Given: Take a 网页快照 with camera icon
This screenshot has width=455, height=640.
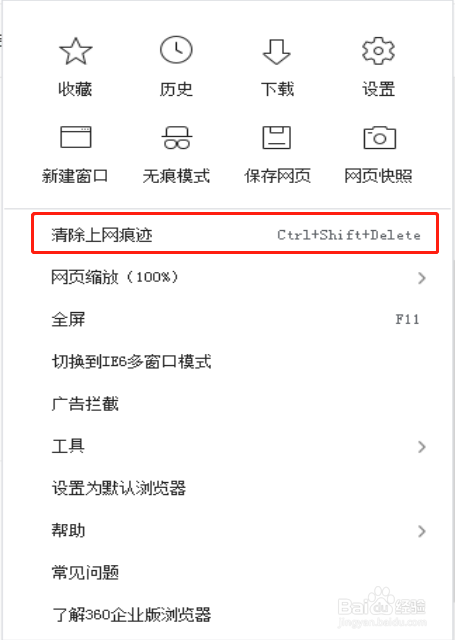Looking at the screenshot, I should [379, 137].
